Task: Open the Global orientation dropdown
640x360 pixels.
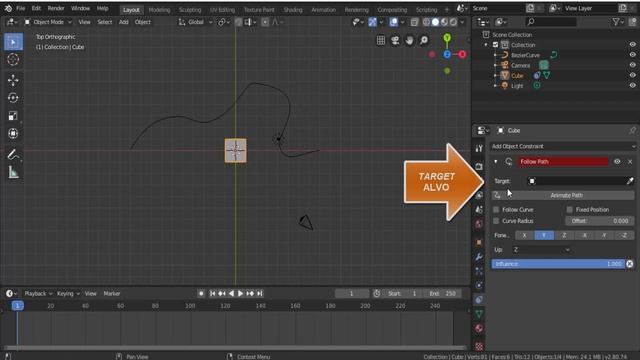Action: coord(196,22)
